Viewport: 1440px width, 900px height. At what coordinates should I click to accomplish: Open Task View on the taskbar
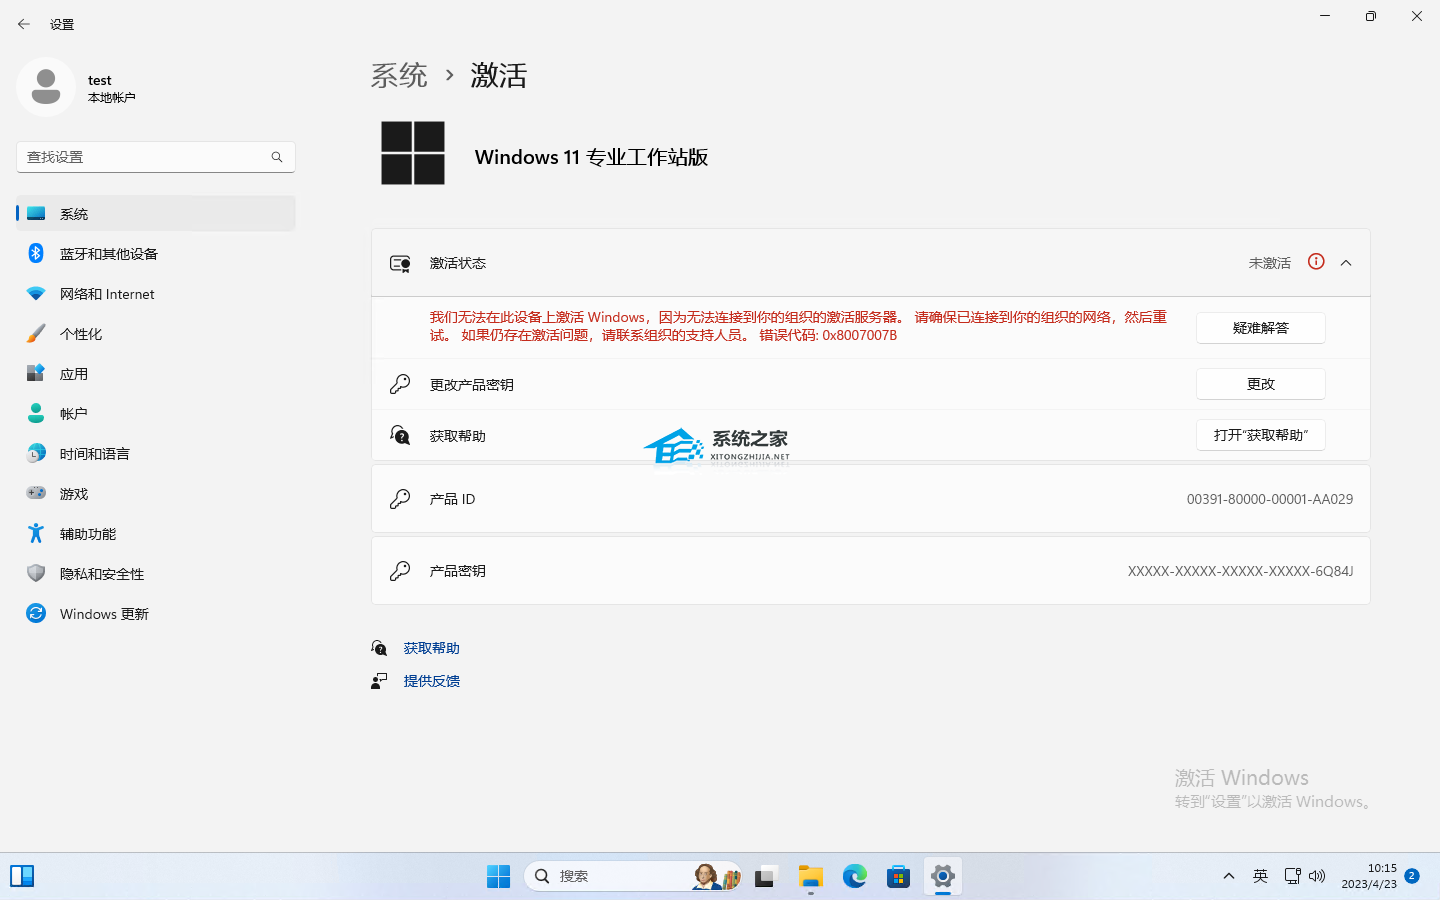pos(766,876)
